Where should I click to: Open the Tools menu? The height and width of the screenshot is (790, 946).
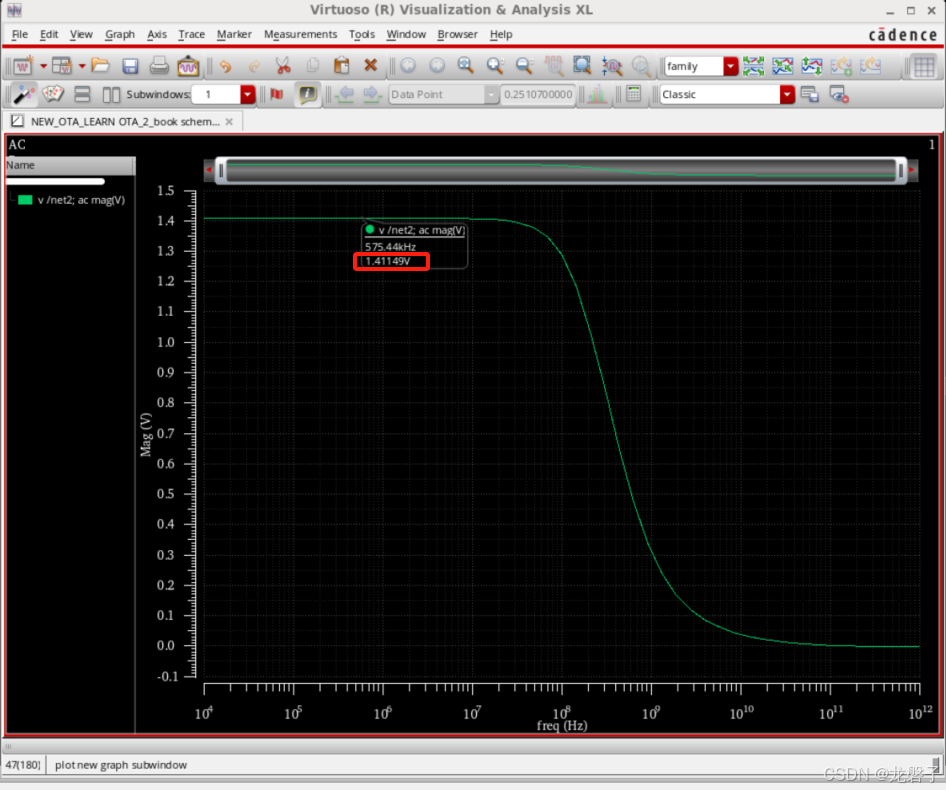tap(361, 34)
